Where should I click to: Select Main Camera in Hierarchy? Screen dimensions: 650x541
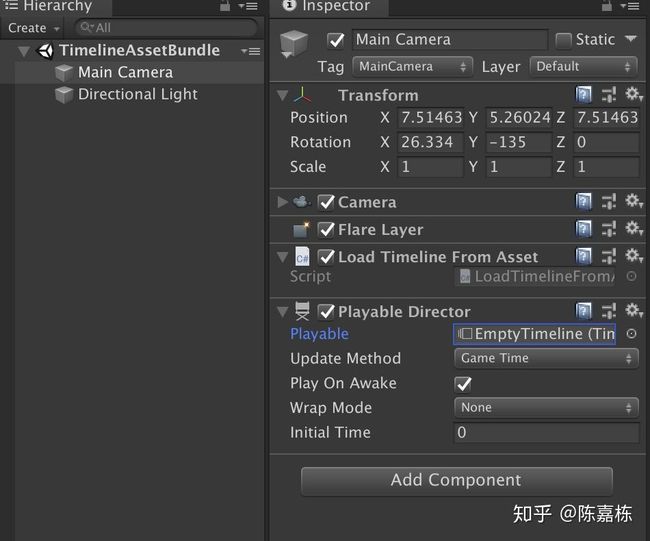point(132,73)
